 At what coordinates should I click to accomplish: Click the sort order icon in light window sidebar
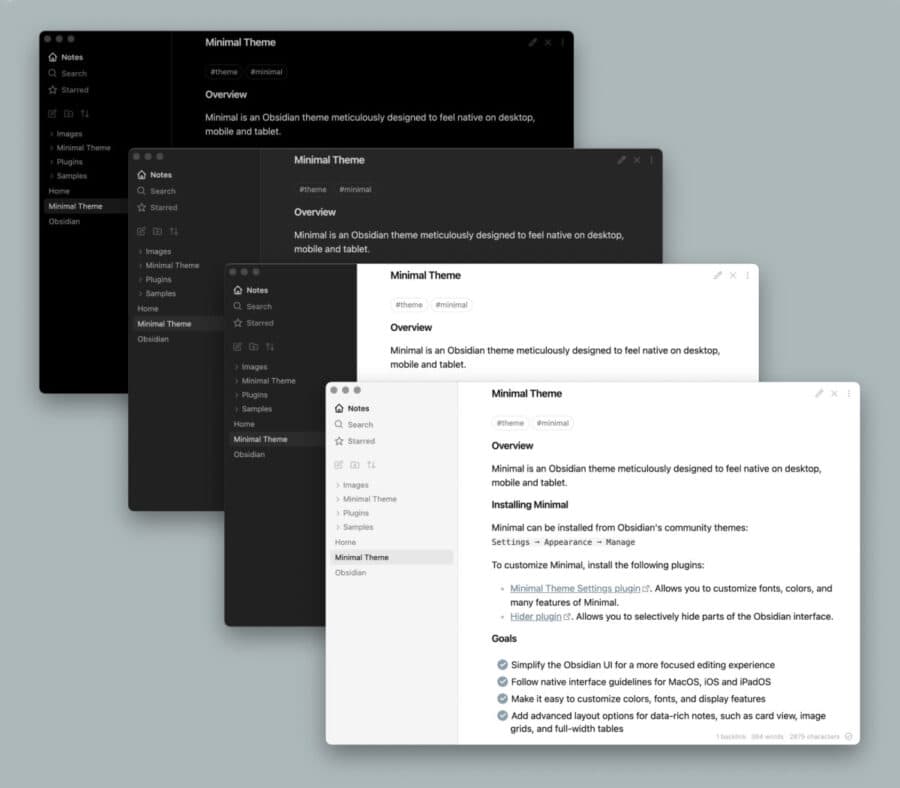[371, 465]
